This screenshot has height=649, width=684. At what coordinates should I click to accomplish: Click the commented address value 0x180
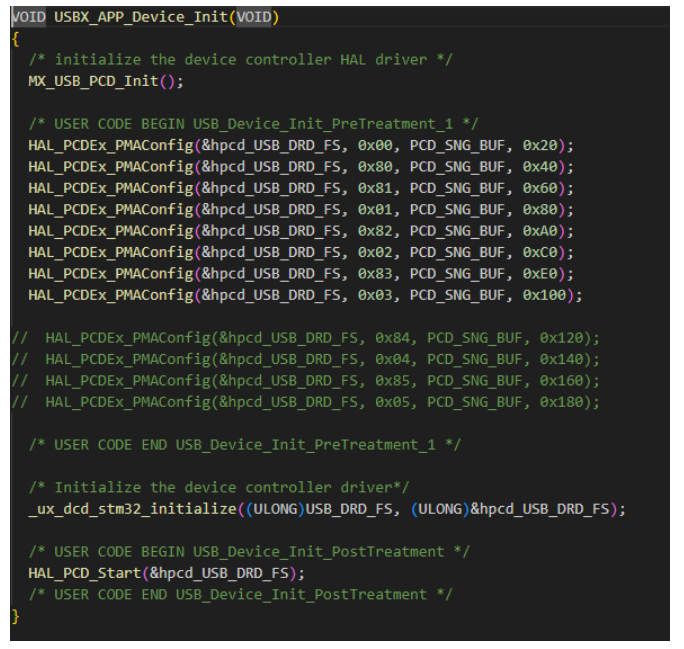tap(561, 402)
